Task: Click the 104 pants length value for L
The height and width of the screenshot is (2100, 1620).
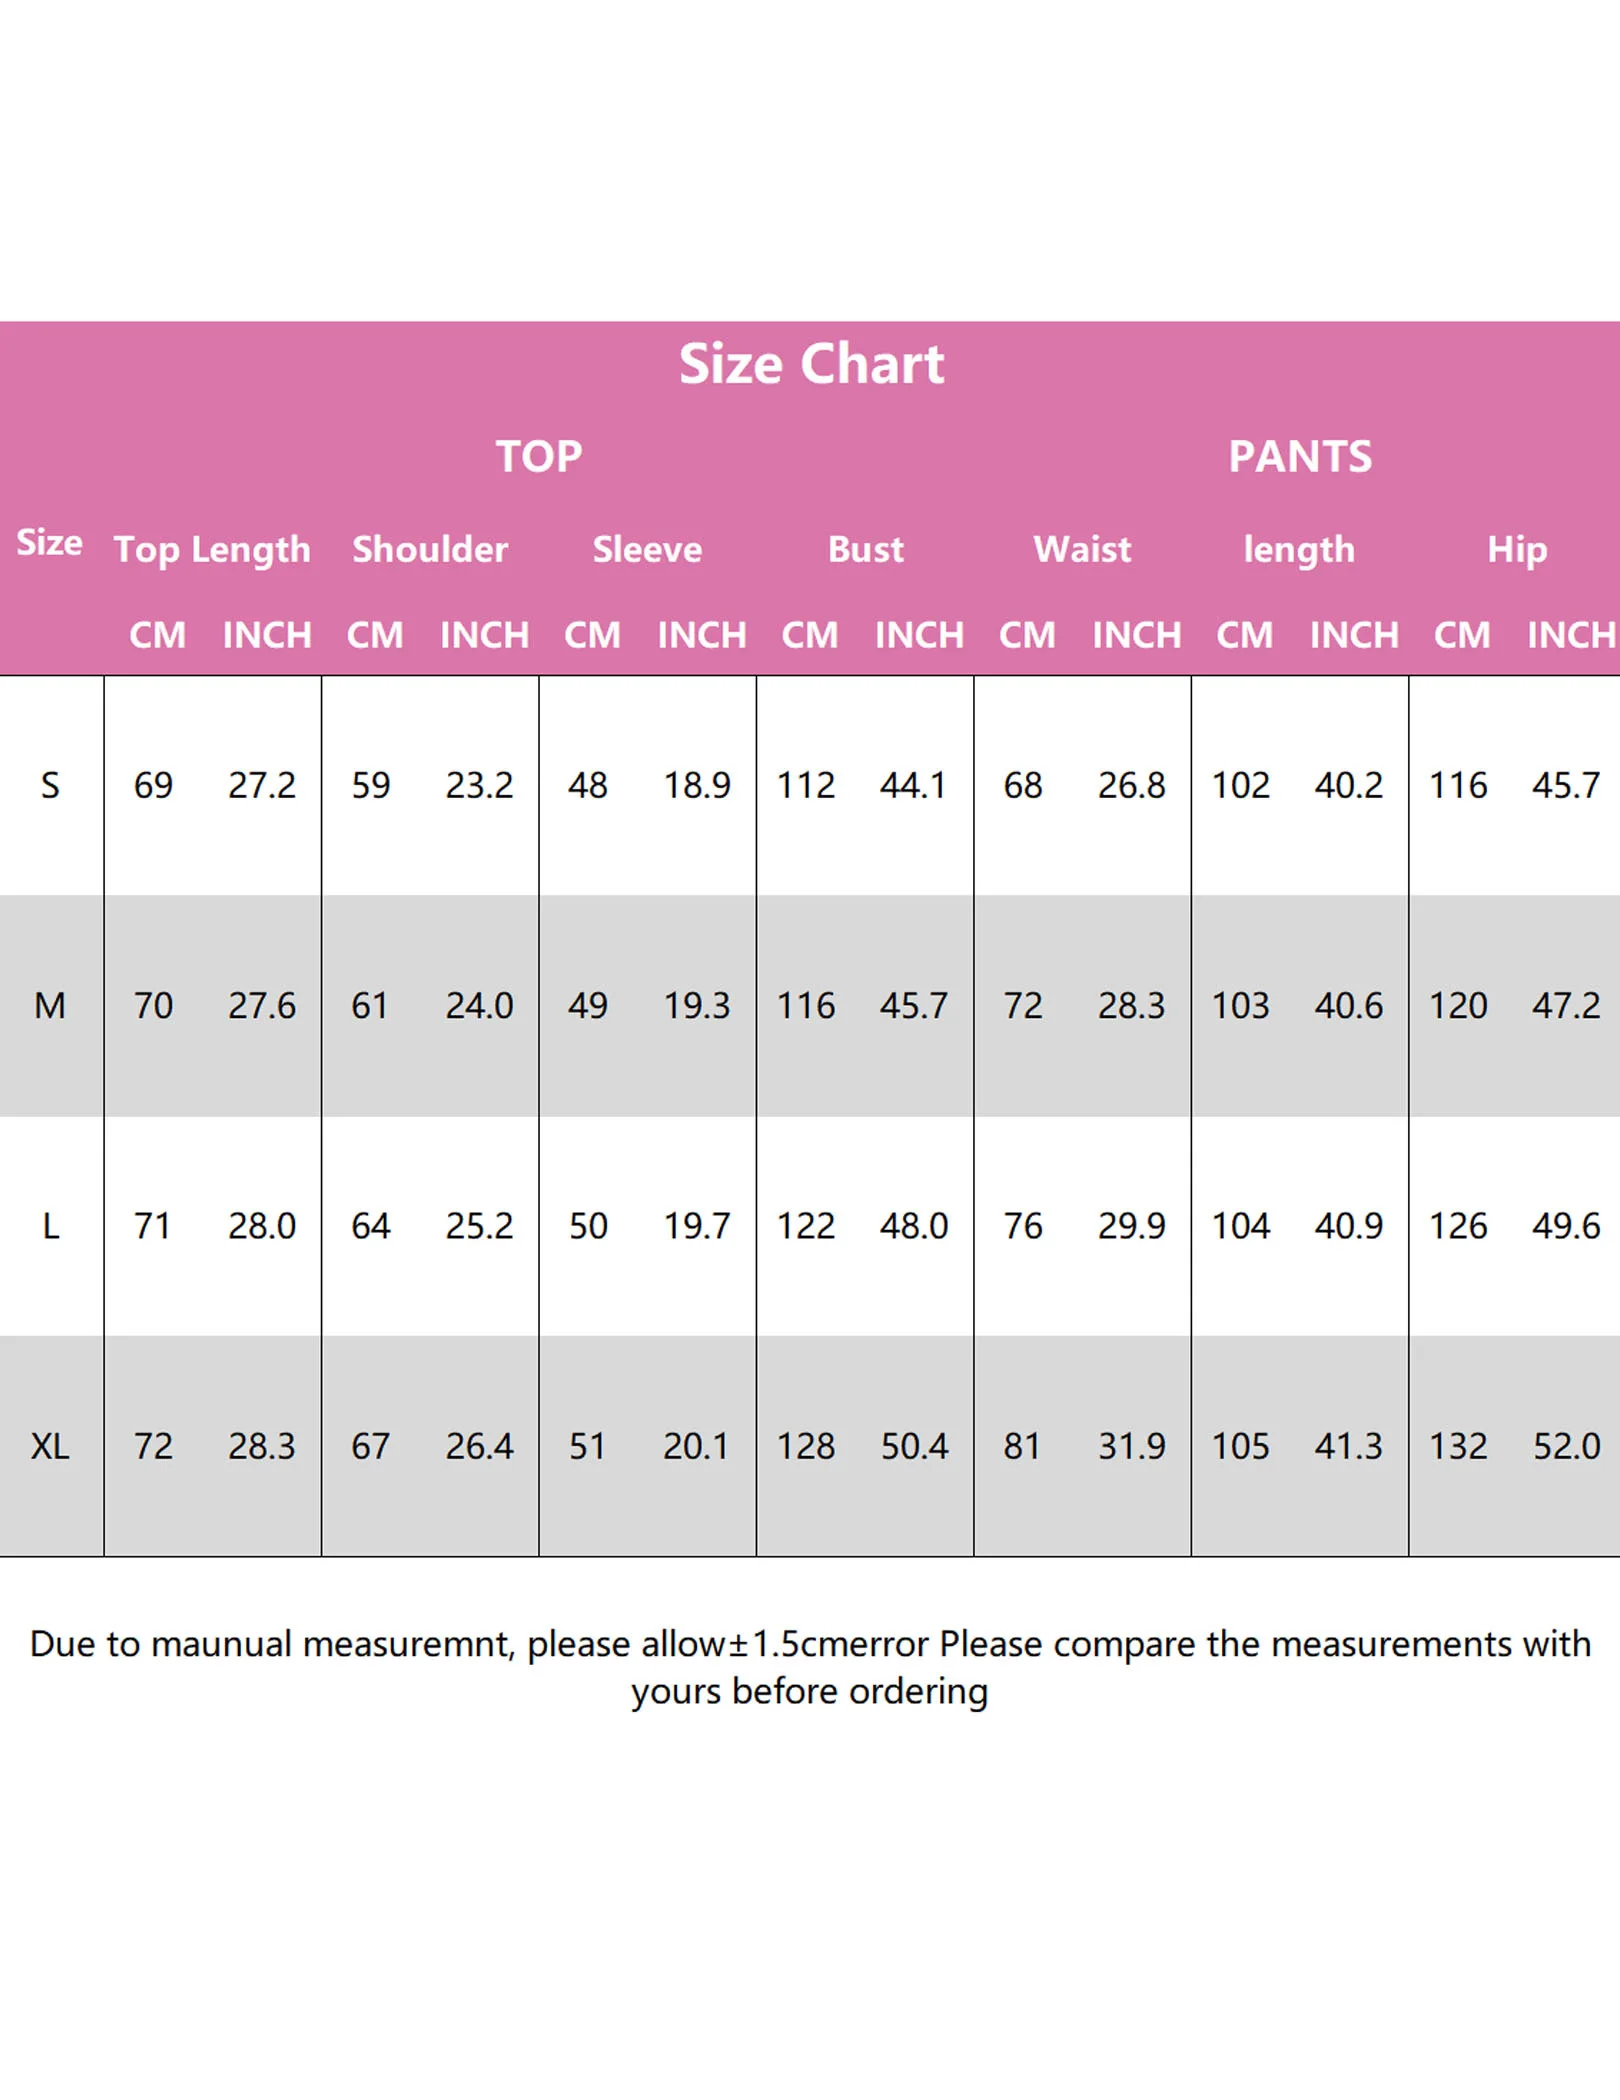Action: click(1240, 1226)
